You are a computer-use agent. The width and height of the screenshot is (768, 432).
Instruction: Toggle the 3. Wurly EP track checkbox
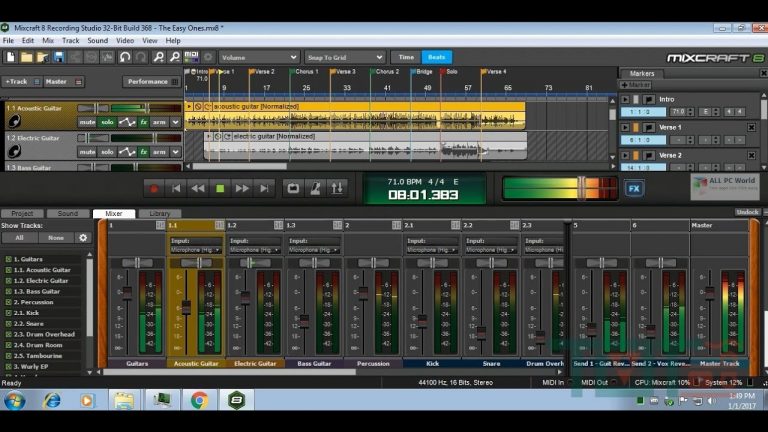(x=8, y=367)
